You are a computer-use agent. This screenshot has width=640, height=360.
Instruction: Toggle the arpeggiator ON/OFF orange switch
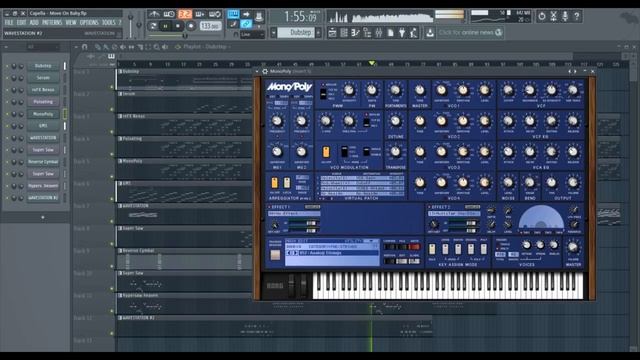point(275,182)
